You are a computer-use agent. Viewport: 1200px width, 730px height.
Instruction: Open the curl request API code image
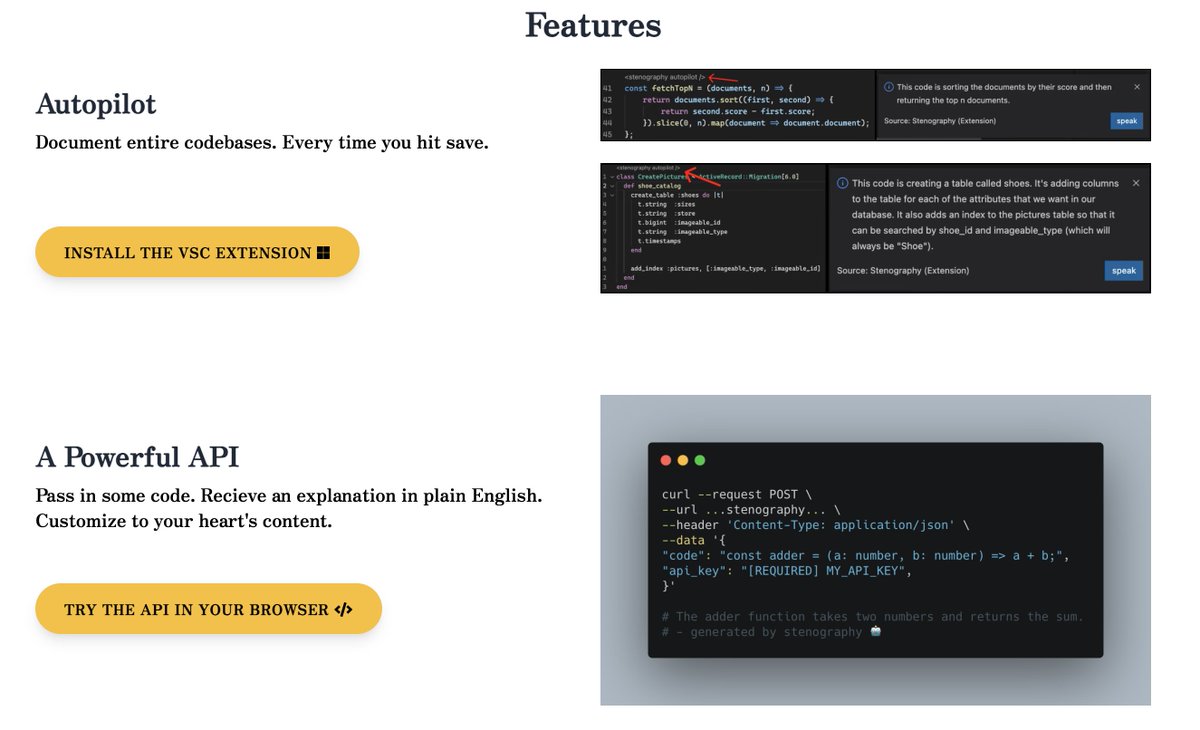coord(875,550)
